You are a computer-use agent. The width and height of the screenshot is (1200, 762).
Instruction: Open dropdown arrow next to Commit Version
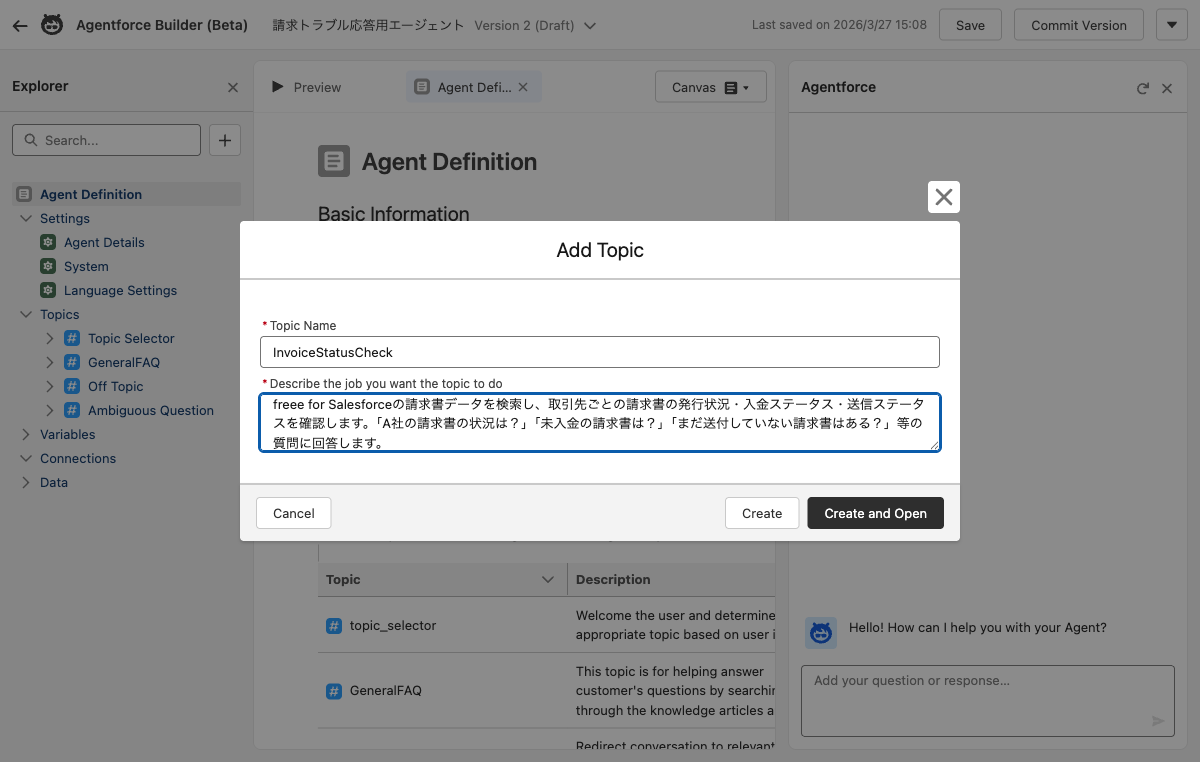[x=1171, y=25]
